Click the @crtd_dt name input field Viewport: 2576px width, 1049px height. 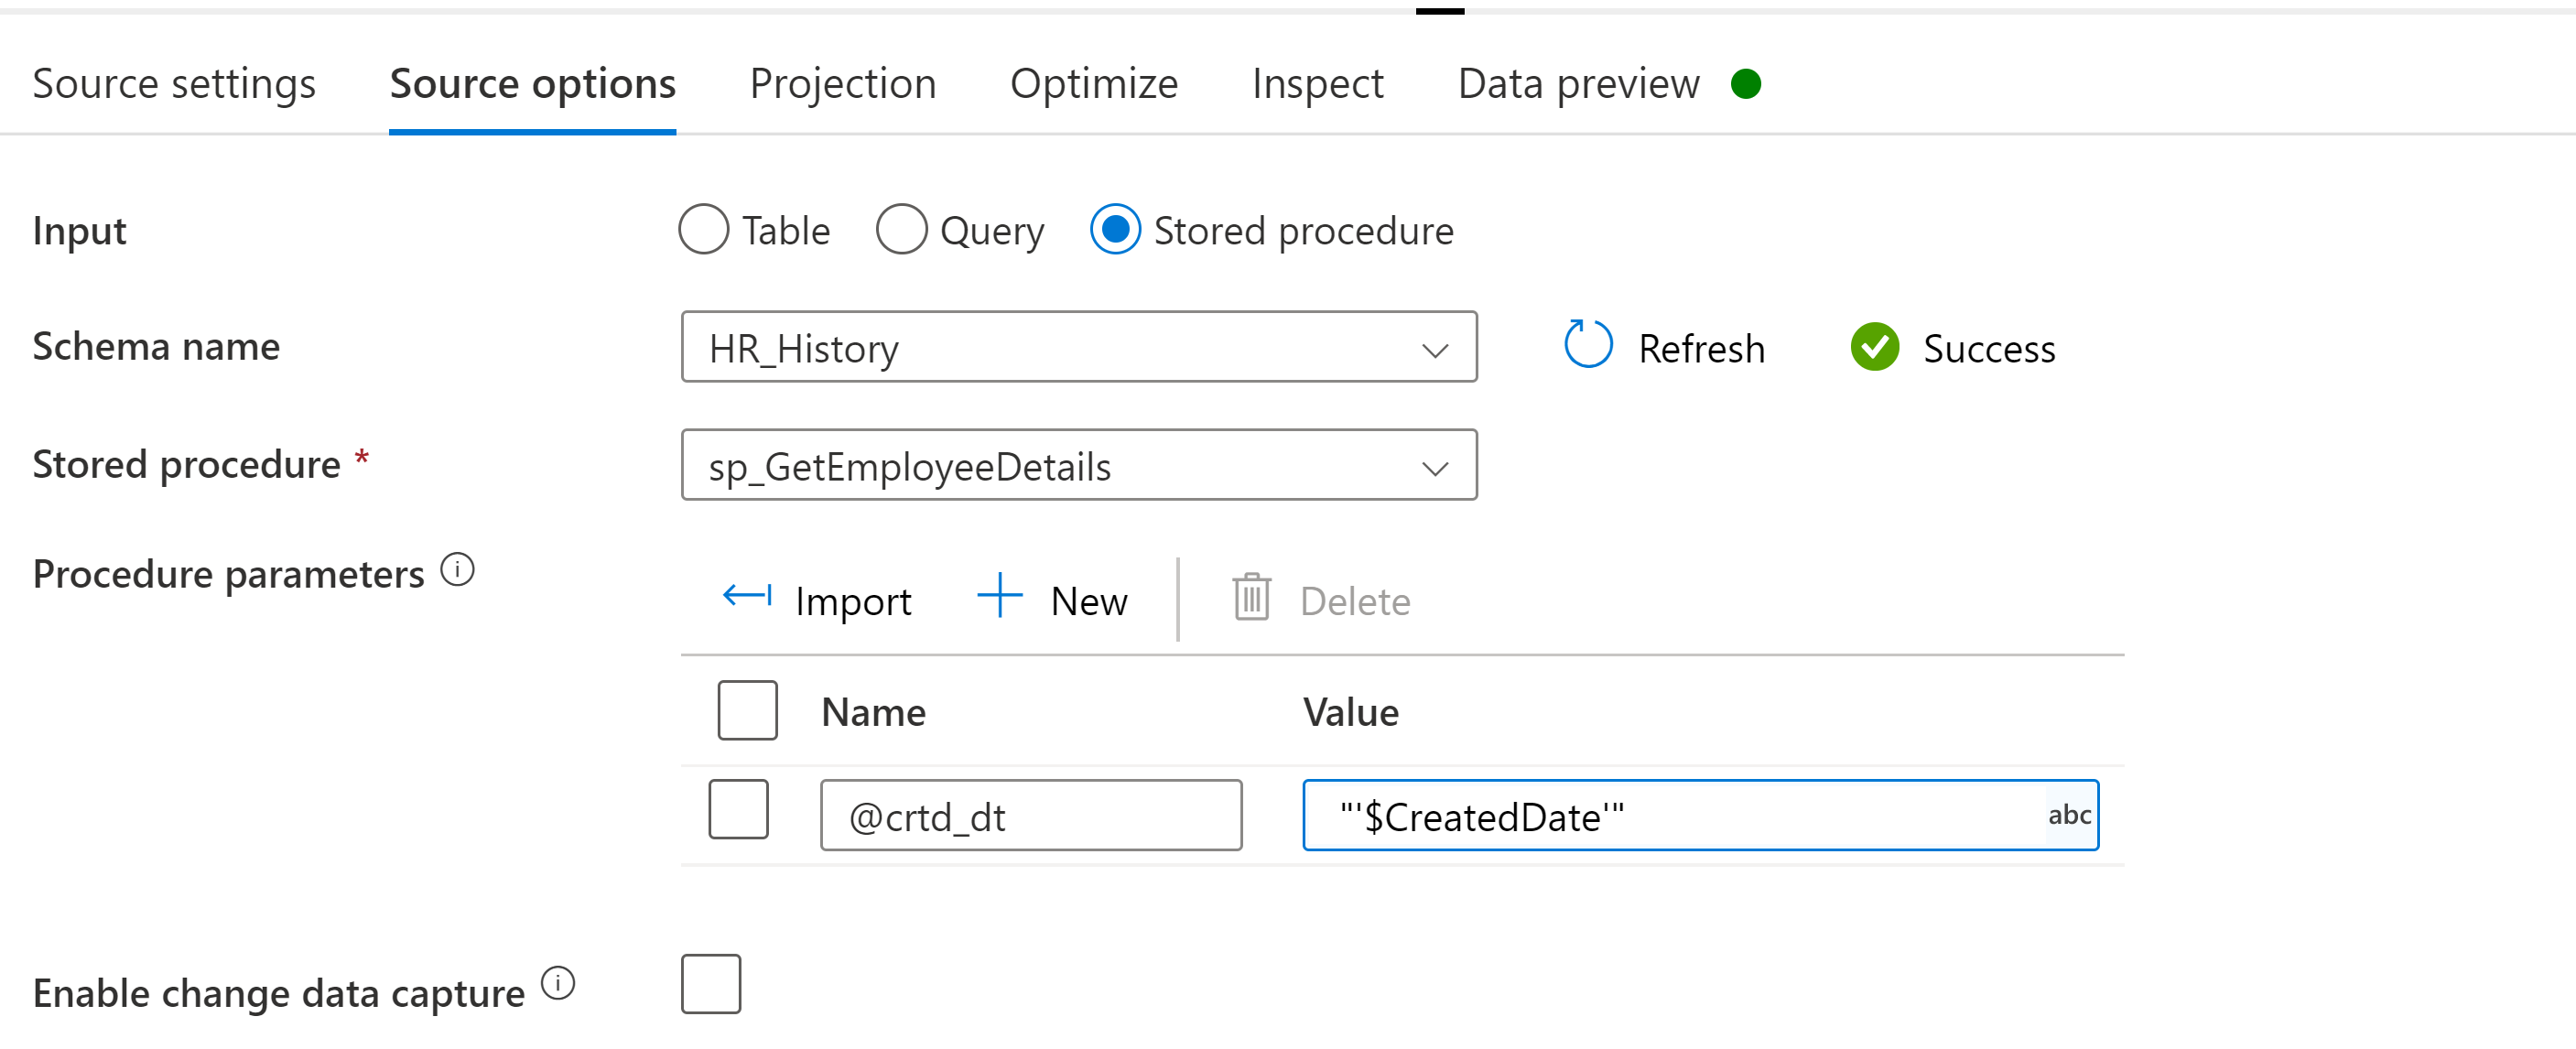click(1030, 816)
